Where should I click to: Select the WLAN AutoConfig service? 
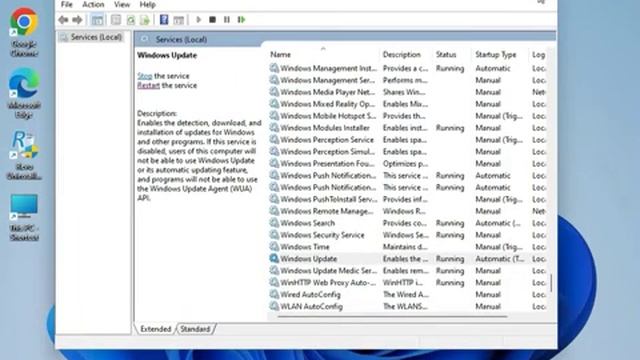pyautogui.click(x=407, y=307)
